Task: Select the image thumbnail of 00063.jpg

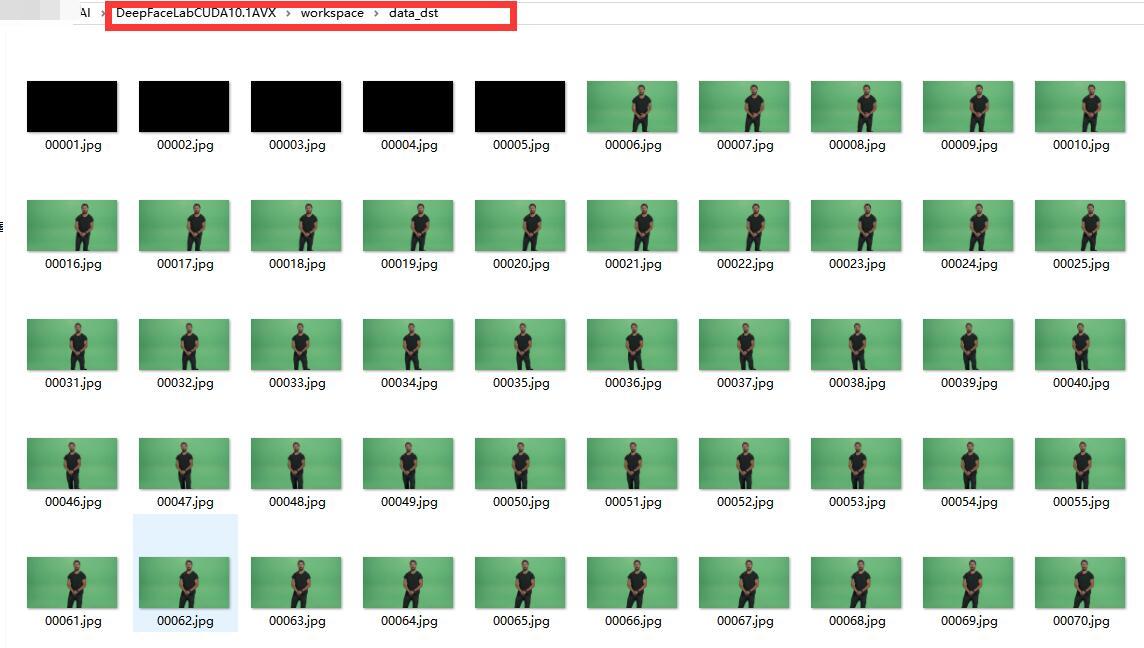Action: [x=296, y=582]
